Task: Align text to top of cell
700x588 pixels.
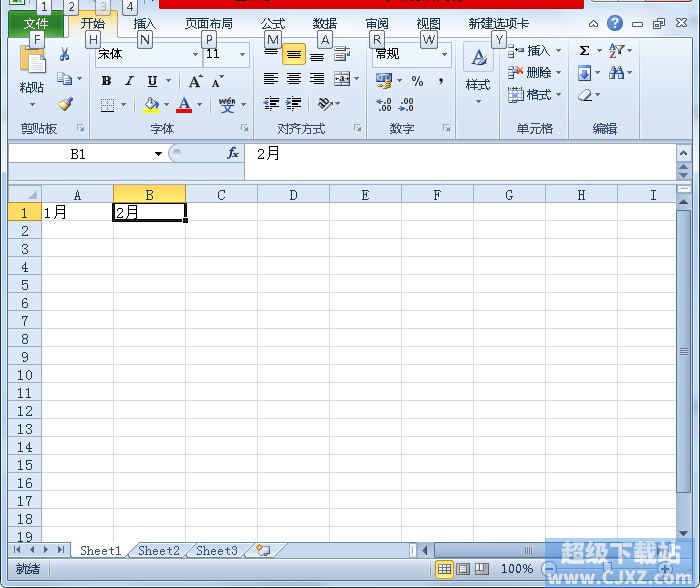Action: coord(271,54)
